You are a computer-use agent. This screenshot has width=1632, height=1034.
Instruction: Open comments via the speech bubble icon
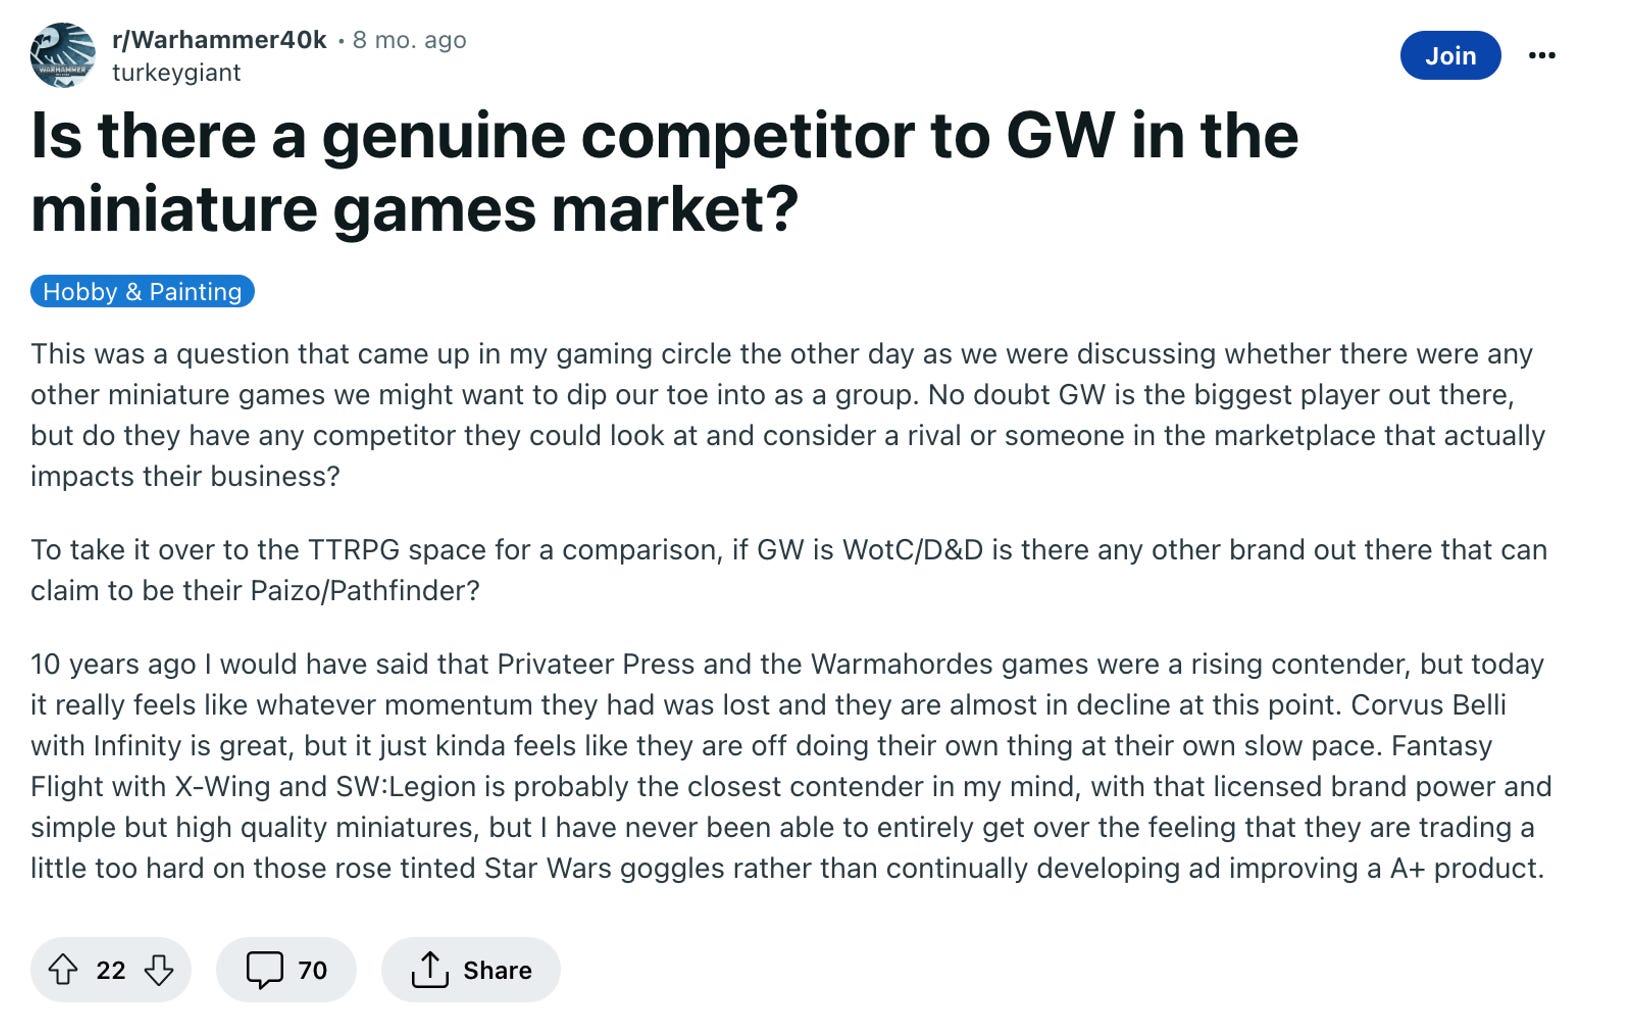268,969
